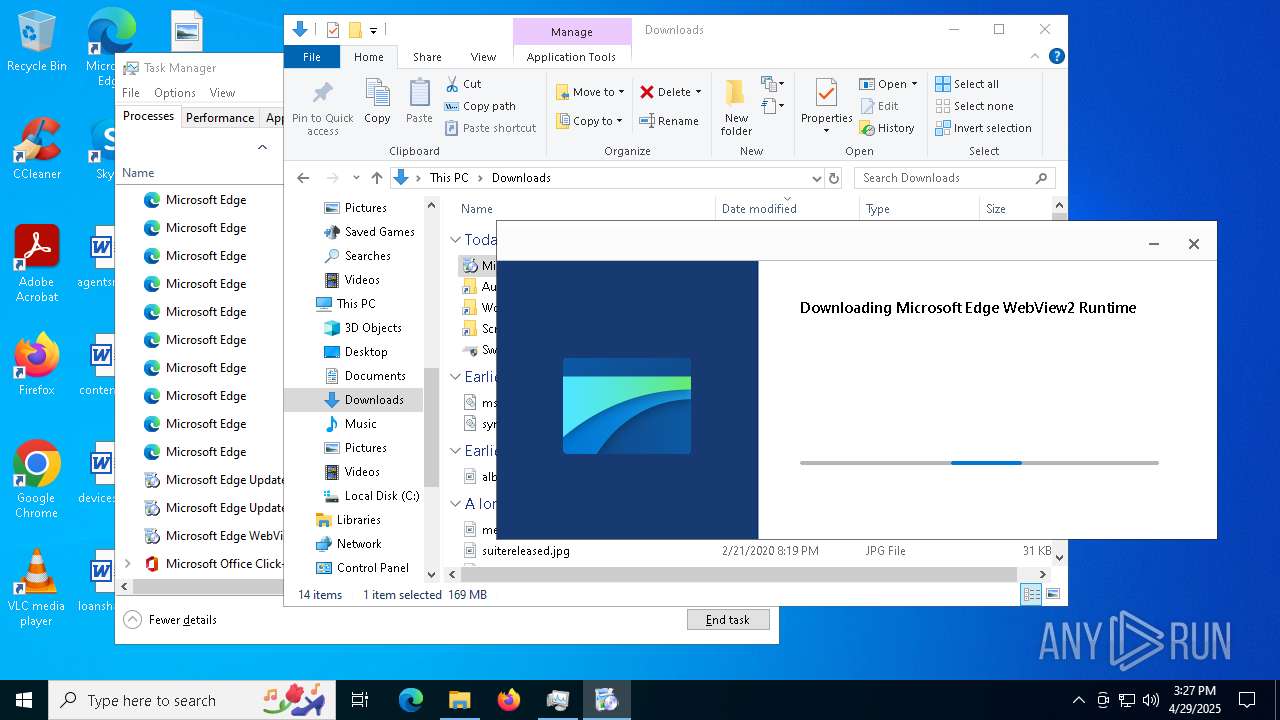Image resolution: width=1280 pixels, height=720 pixels.
Task: Click the navigation pane vertical scrollbar
Action: [x=432, y=427]
